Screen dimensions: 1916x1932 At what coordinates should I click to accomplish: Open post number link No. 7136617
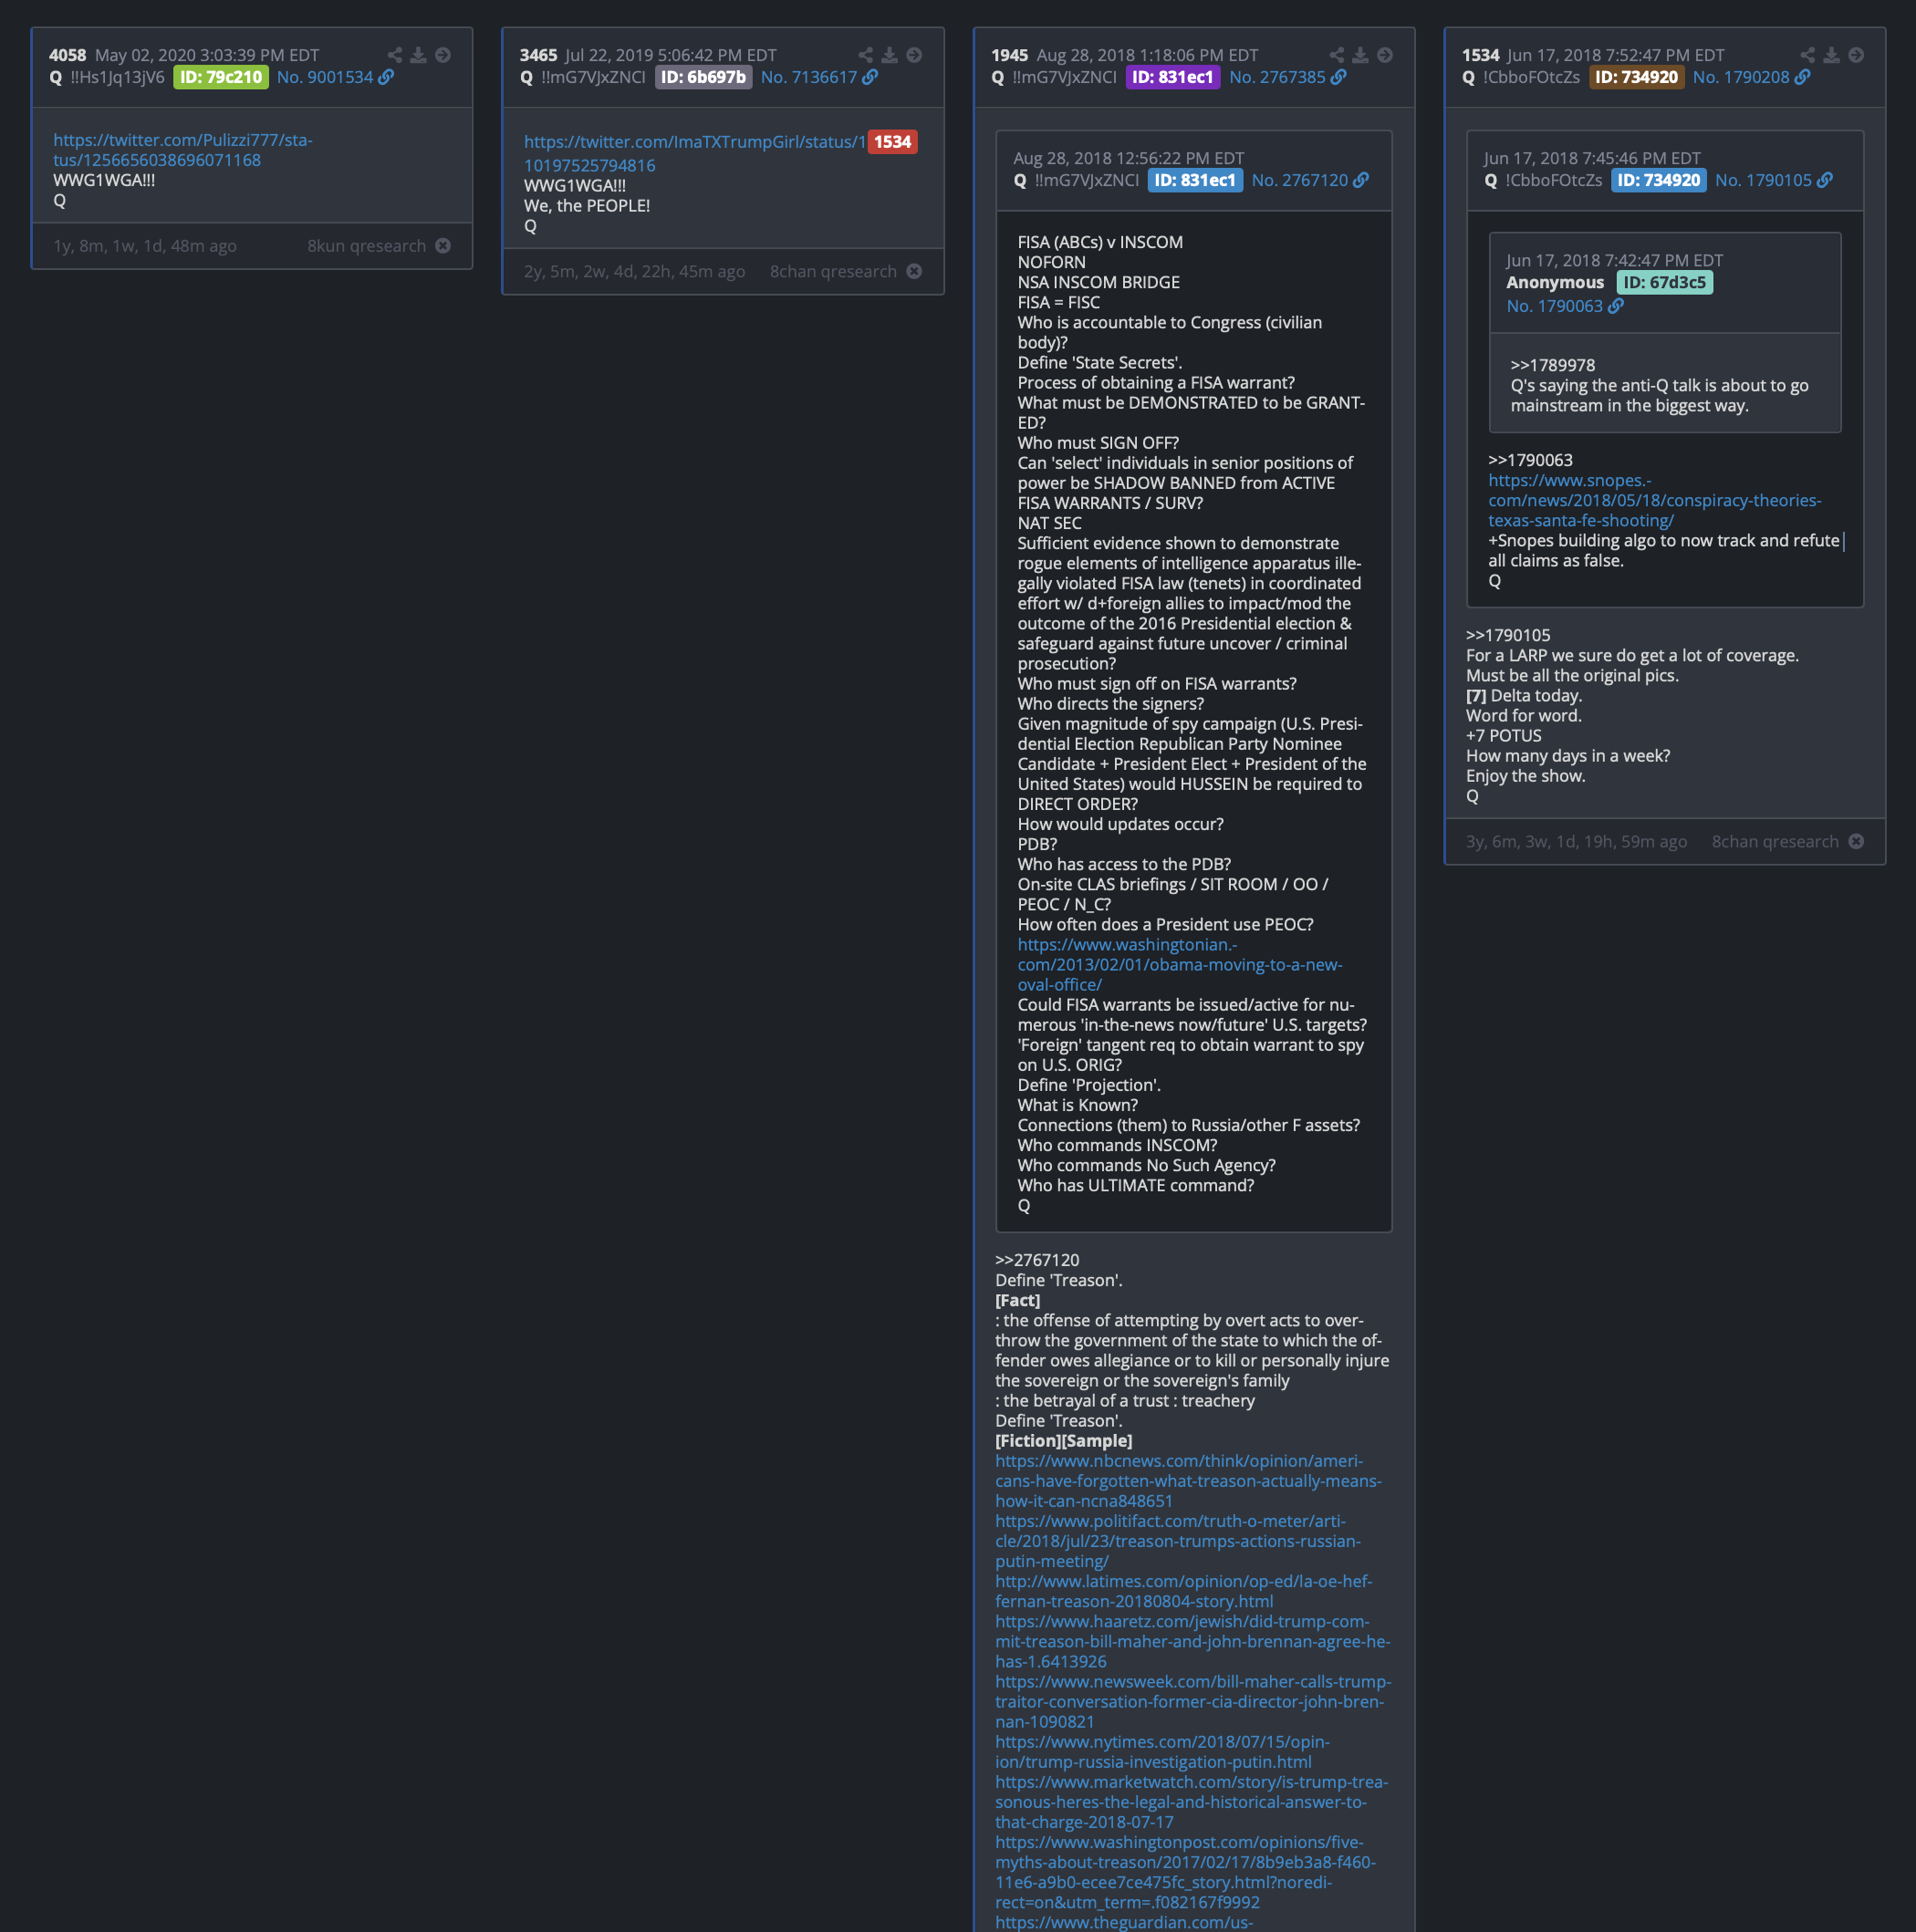coord(809,77)
